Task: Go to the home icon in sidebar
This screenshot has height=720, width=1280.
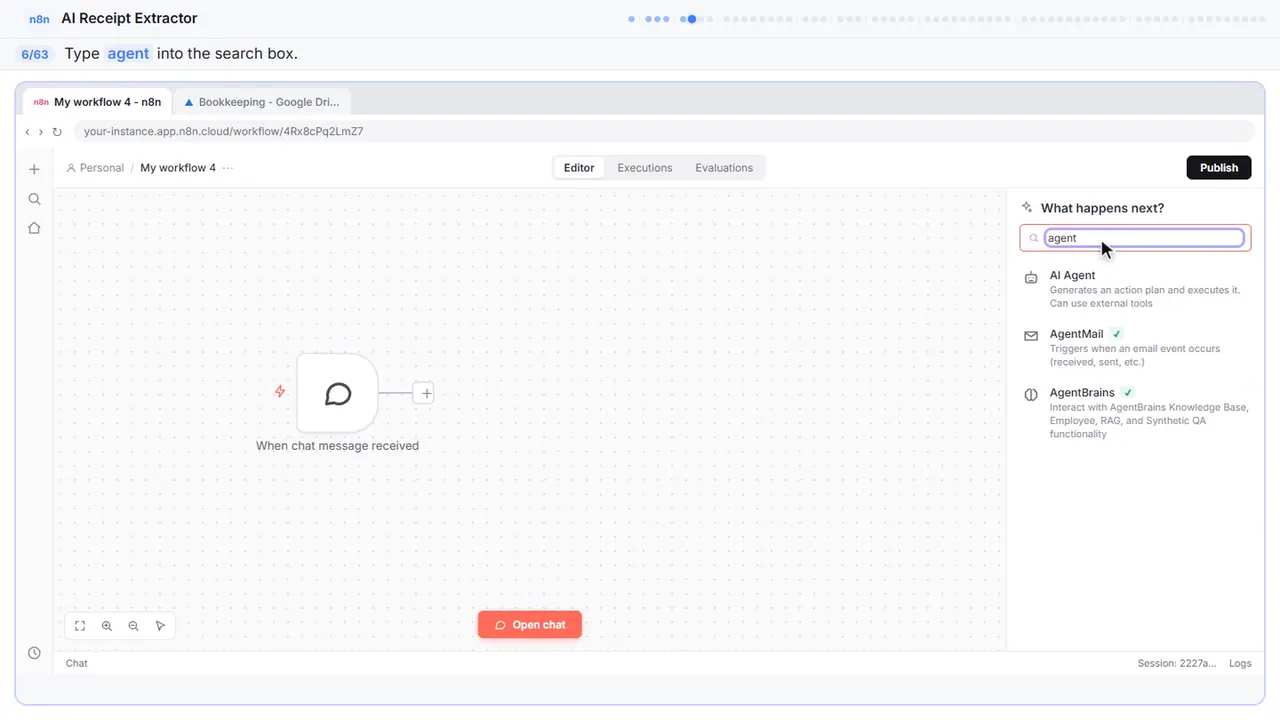Action: point(34,228)
